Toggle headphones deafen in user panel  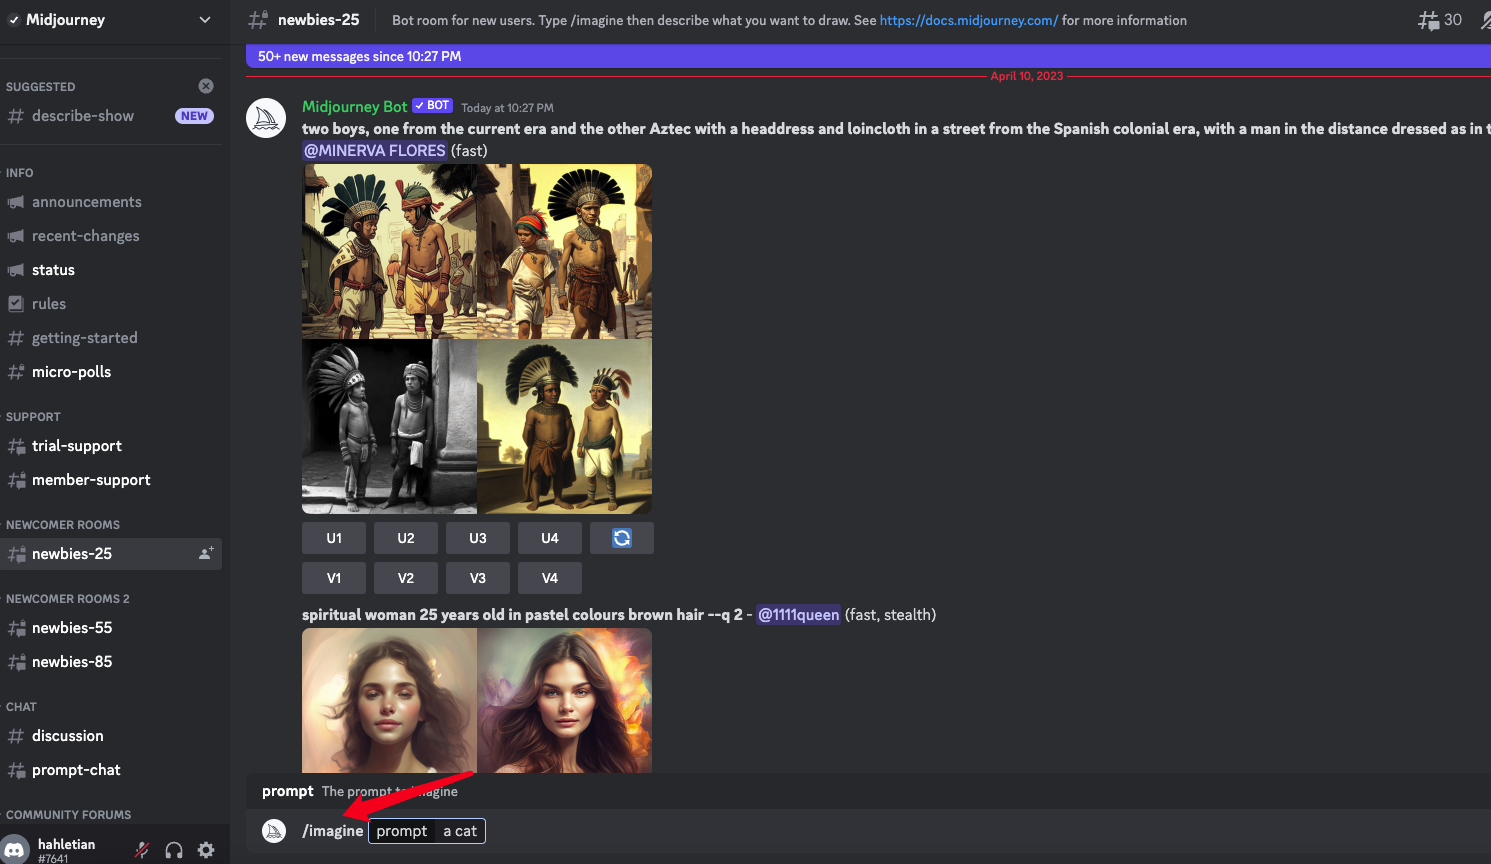[174, 850]
